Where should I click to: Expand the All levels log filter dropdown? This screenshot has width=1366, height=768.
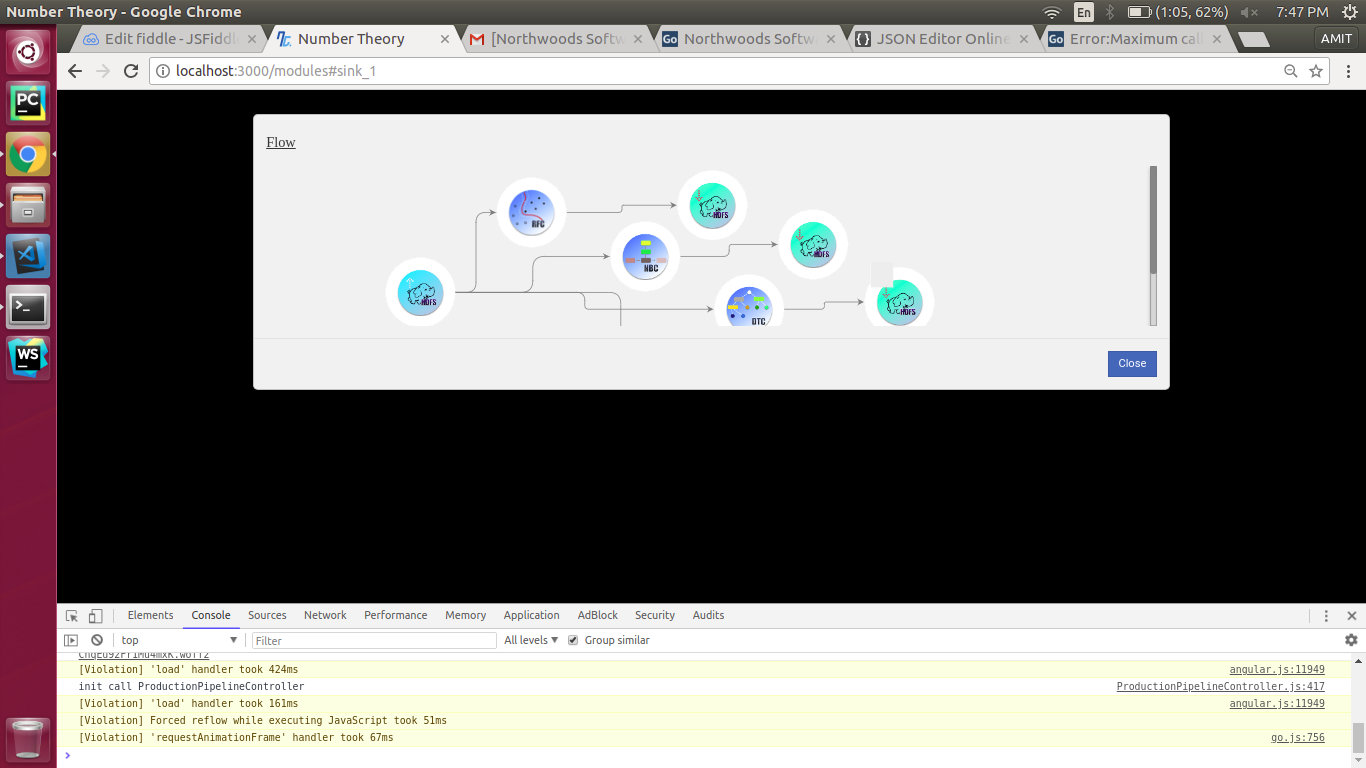pyautogui.click(x=531, y=640)
